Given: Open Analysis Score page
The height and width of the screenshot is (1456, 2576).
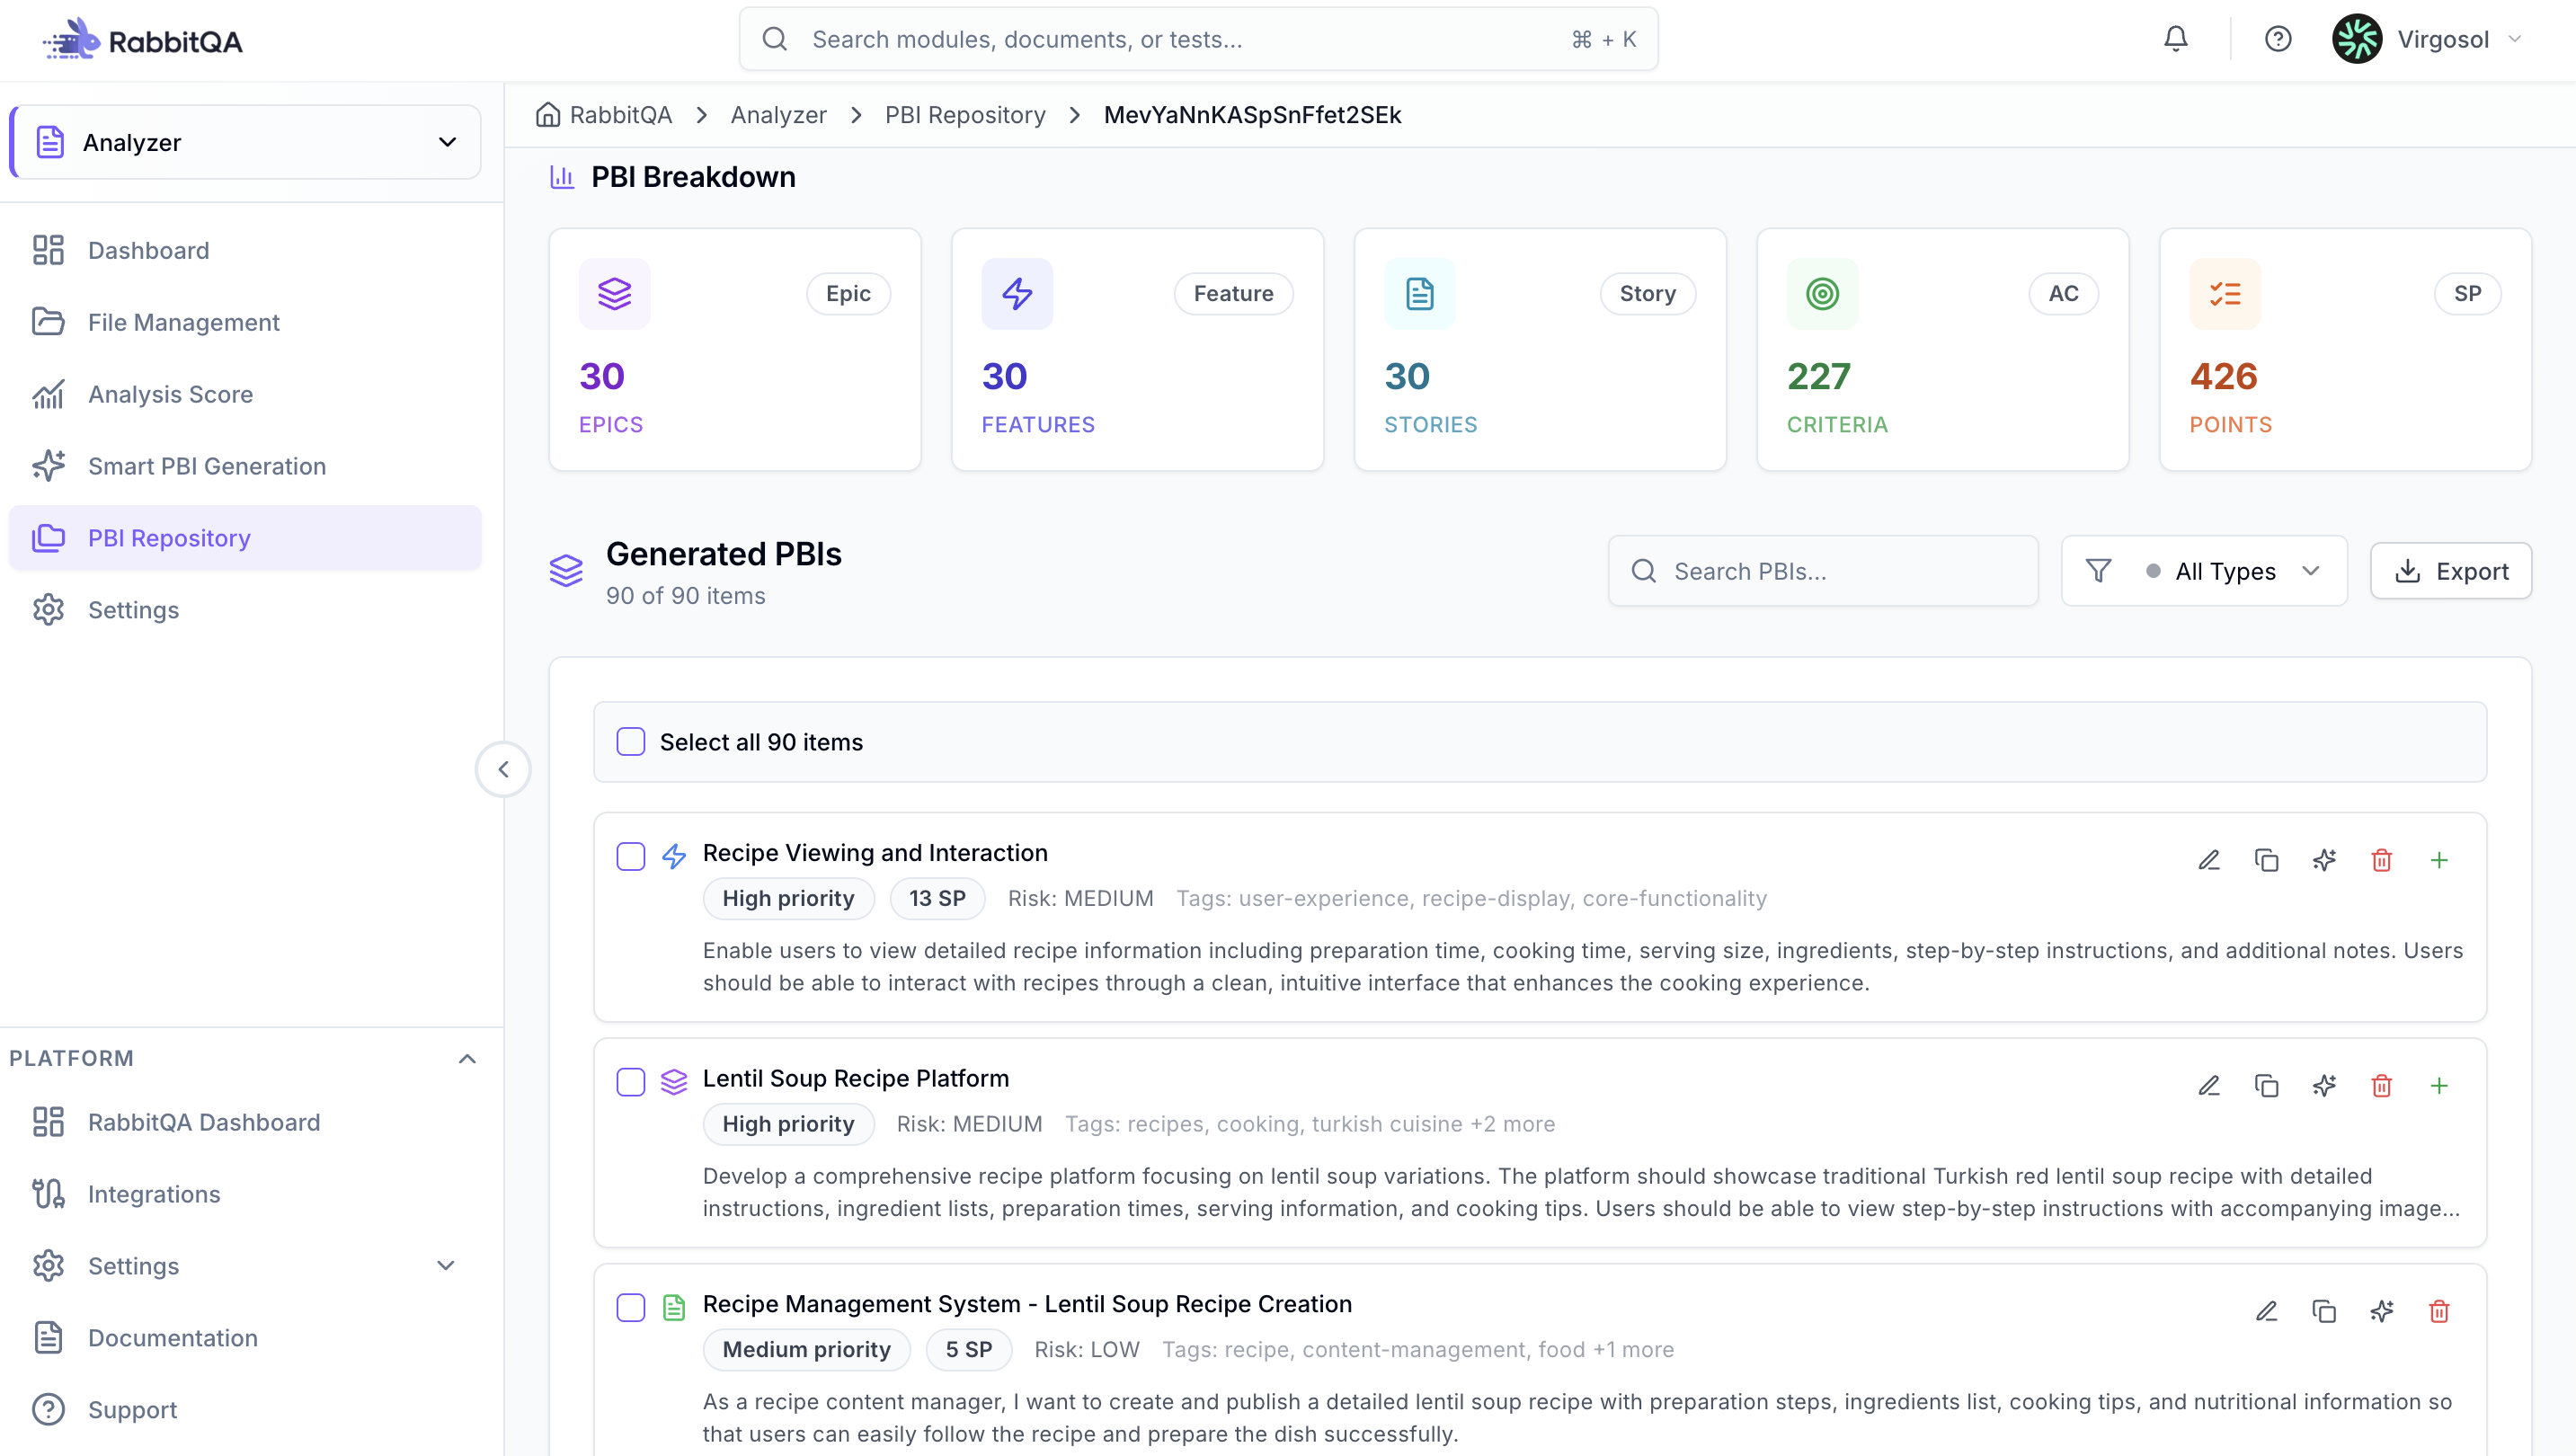Looking at the screenshot, I should coord(246,394).
